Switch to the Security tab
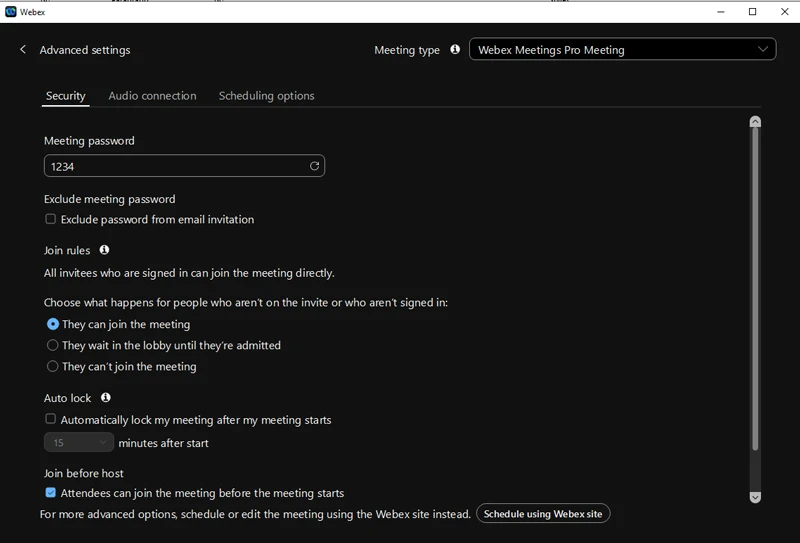The width and height of the screenshot is (800, 543). [65, 95]
